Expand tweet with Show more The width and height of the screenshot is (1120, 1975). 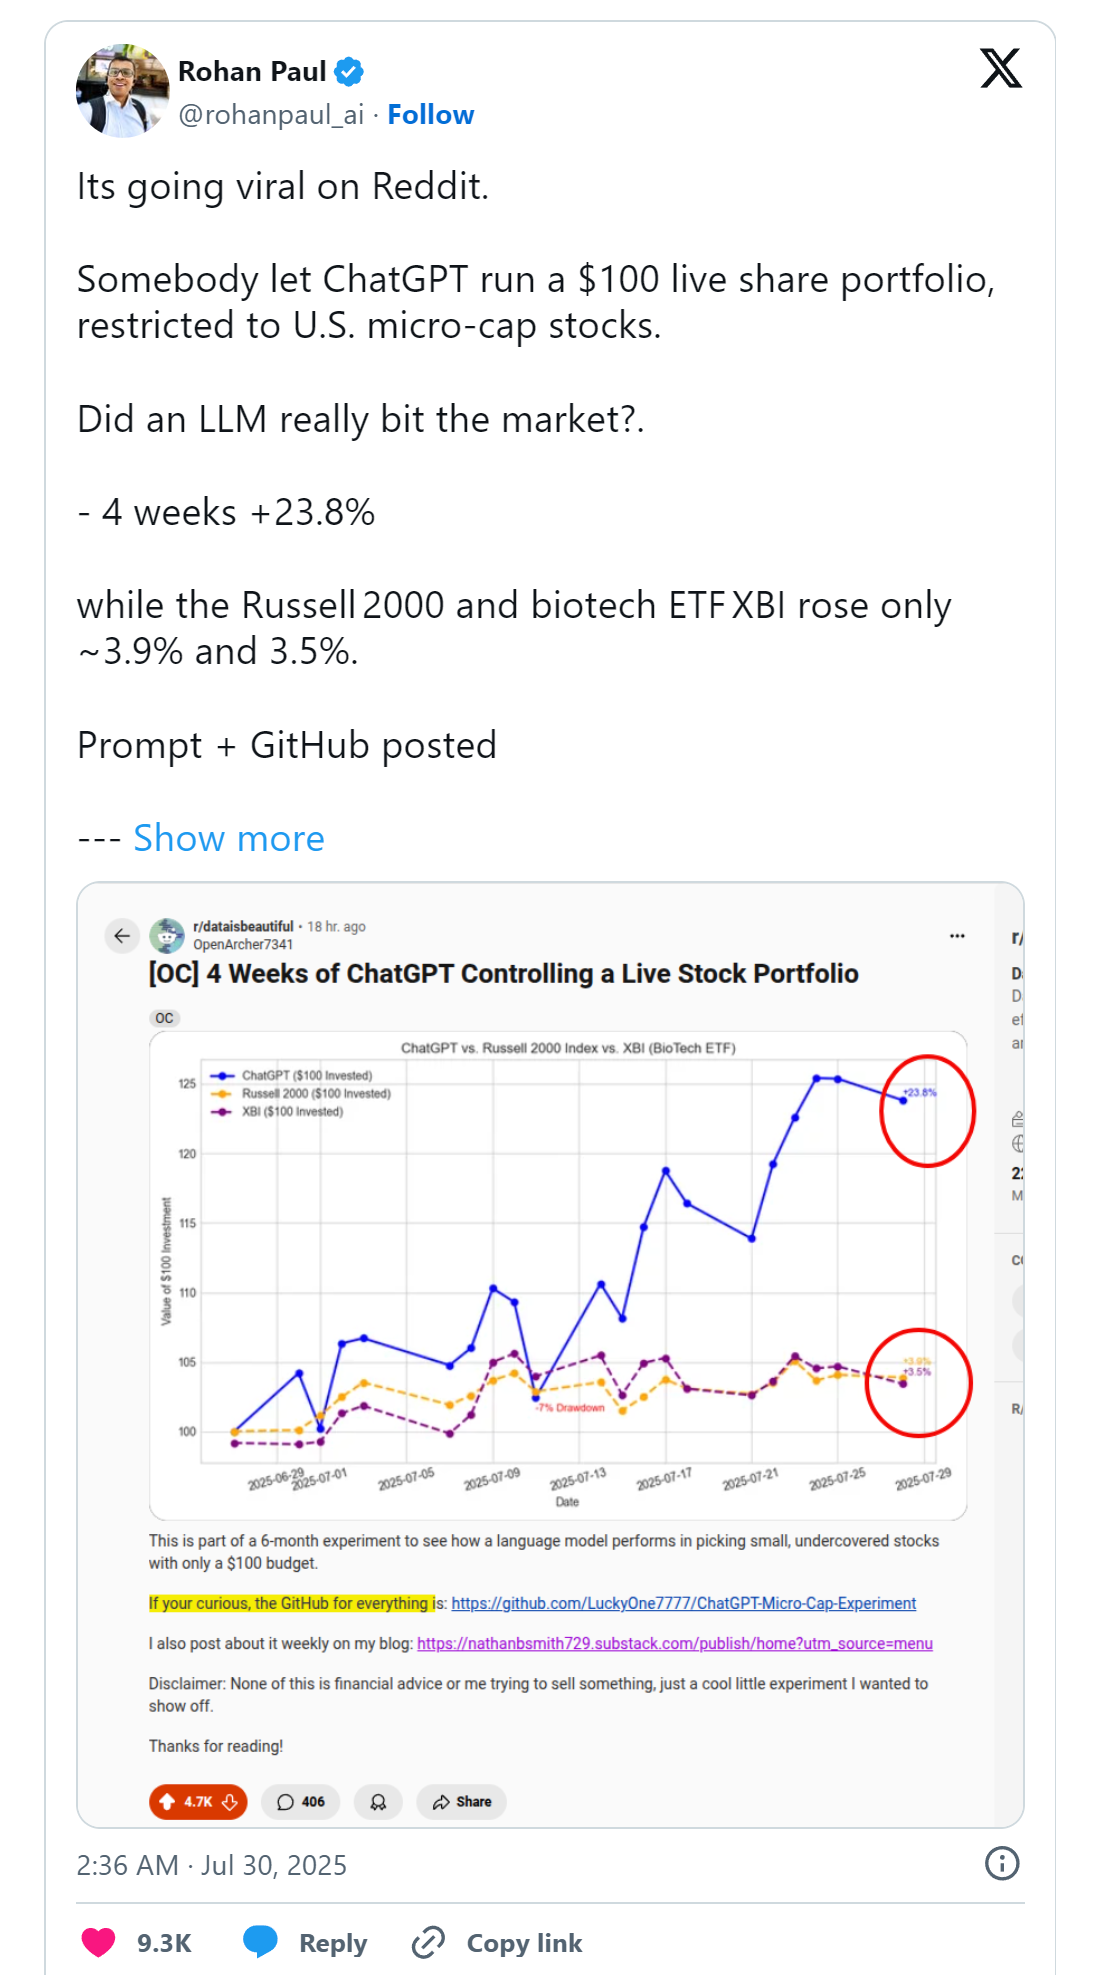coord(228,838)
